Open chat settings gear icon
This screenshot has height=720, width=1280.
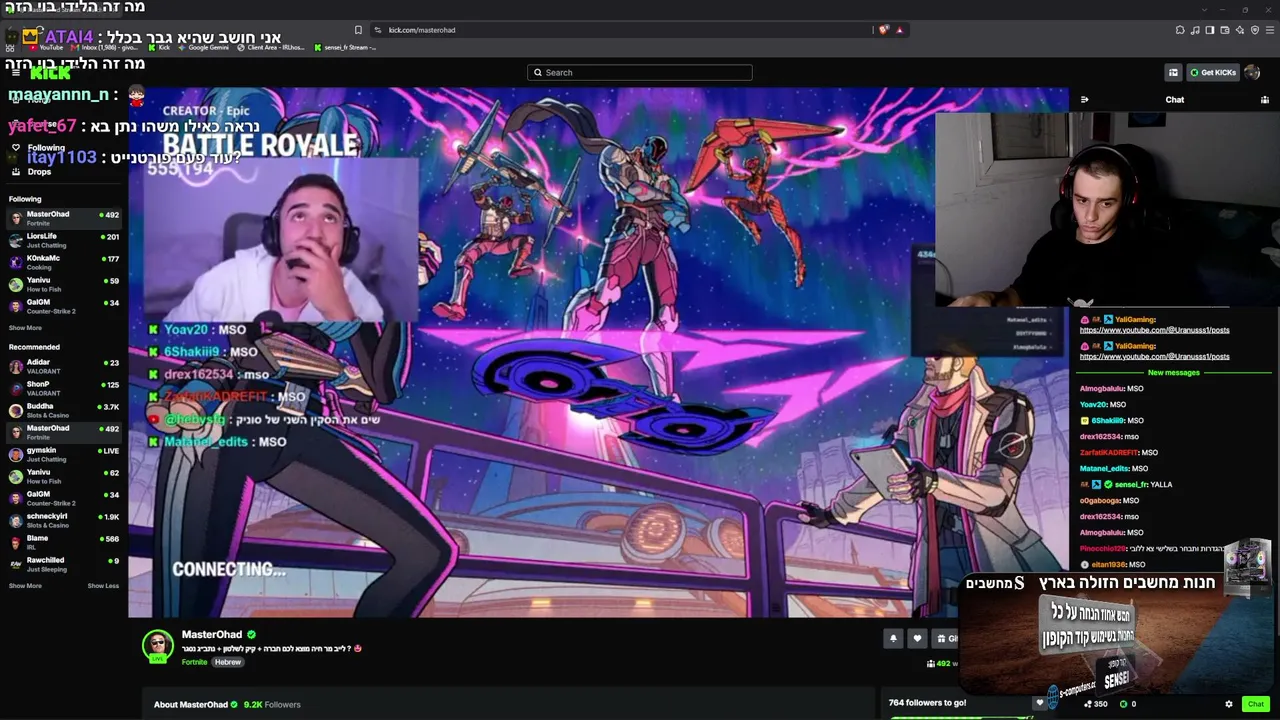(1229, 704)
